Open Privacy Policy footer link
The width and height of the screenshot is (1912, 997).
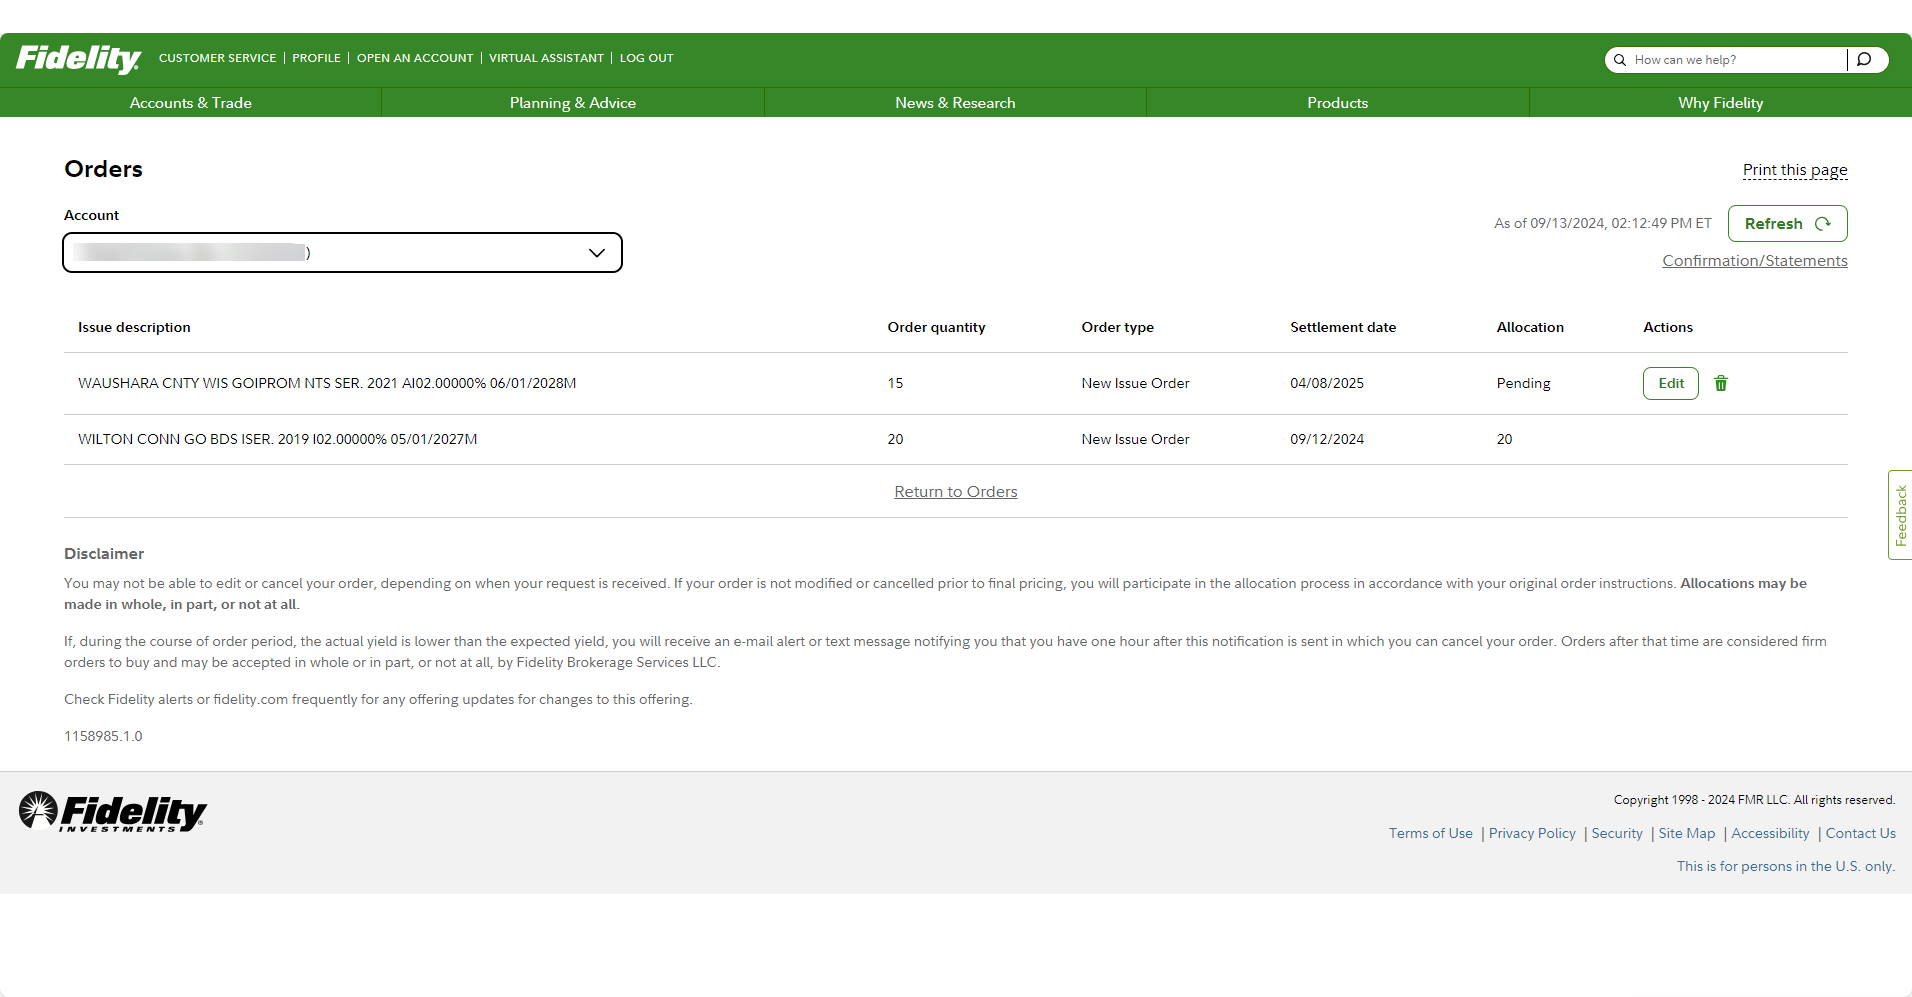pyautogui.click(x=1531, y=833)
